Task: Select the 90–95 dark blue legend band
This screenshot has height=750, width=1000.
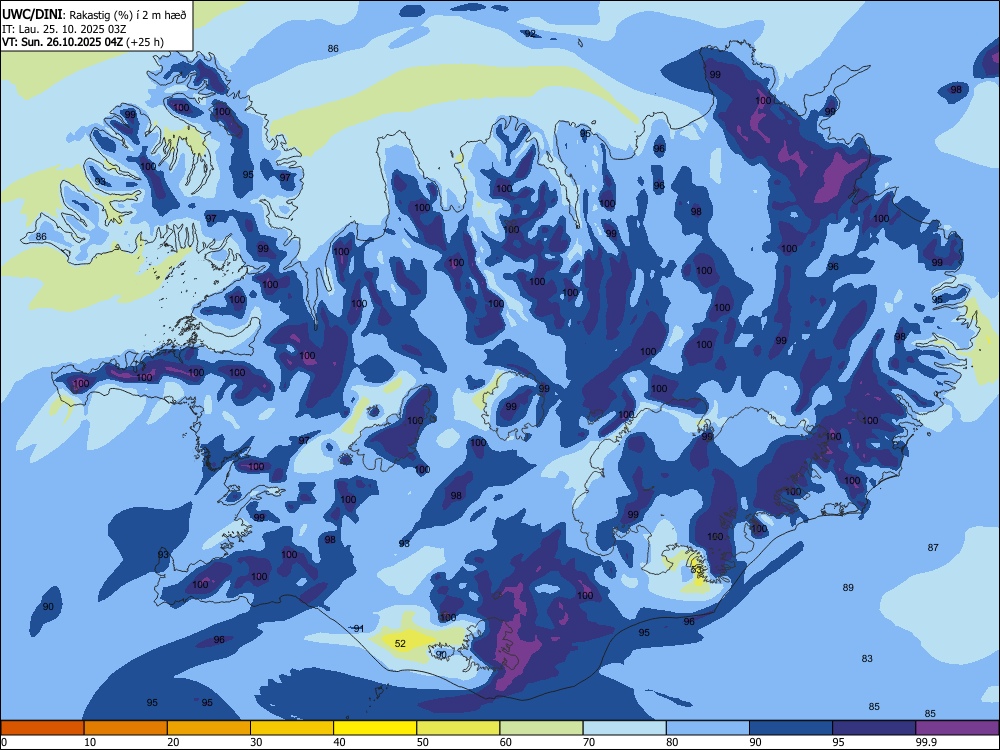Action: click(791, 728)
